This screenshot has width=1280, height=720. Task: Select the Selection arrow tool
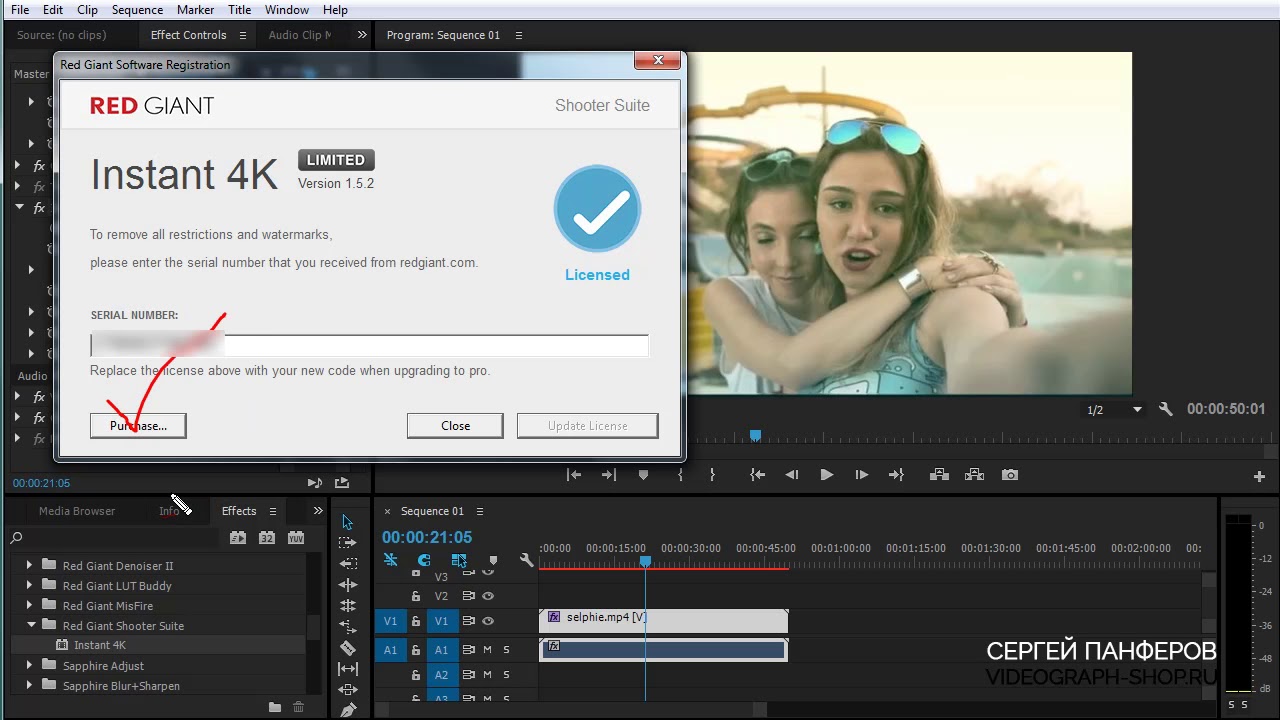347,522
